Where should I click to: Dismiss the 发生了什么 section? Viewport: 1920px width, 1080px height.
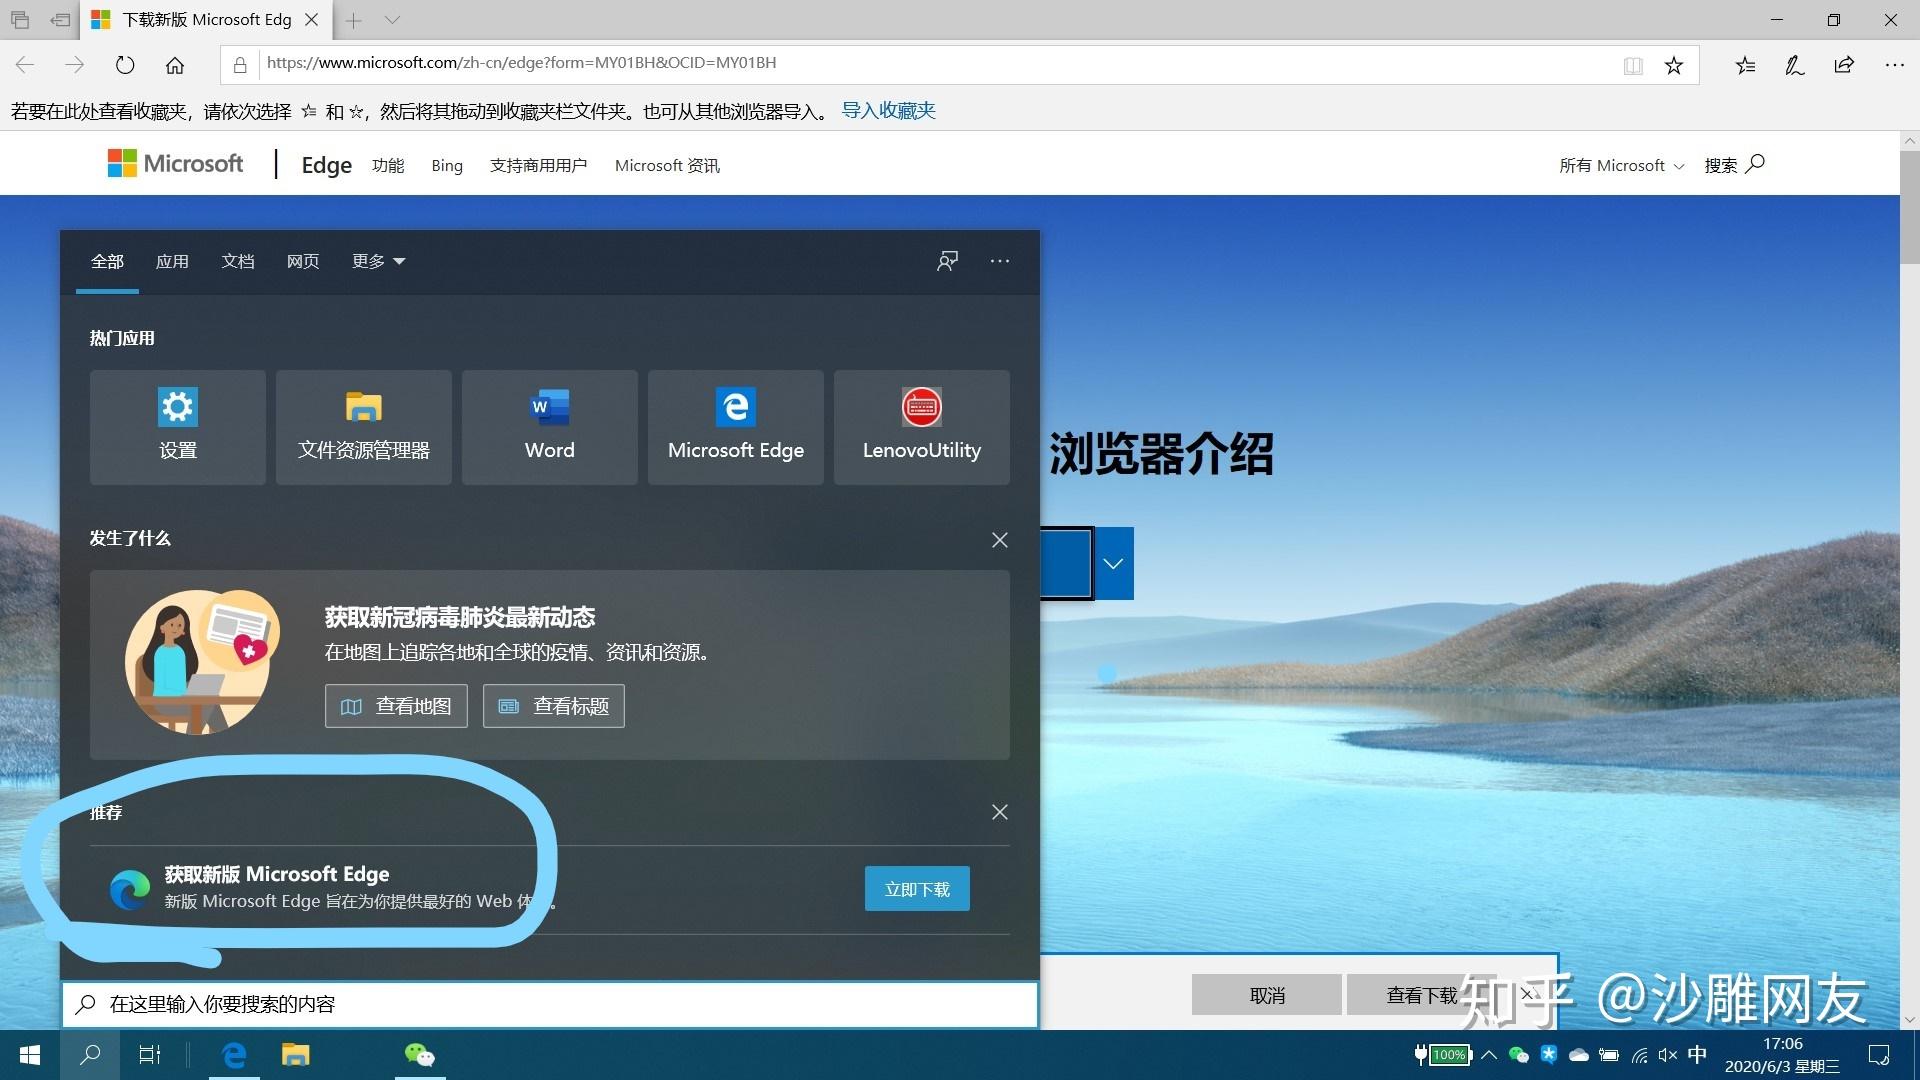999,540
